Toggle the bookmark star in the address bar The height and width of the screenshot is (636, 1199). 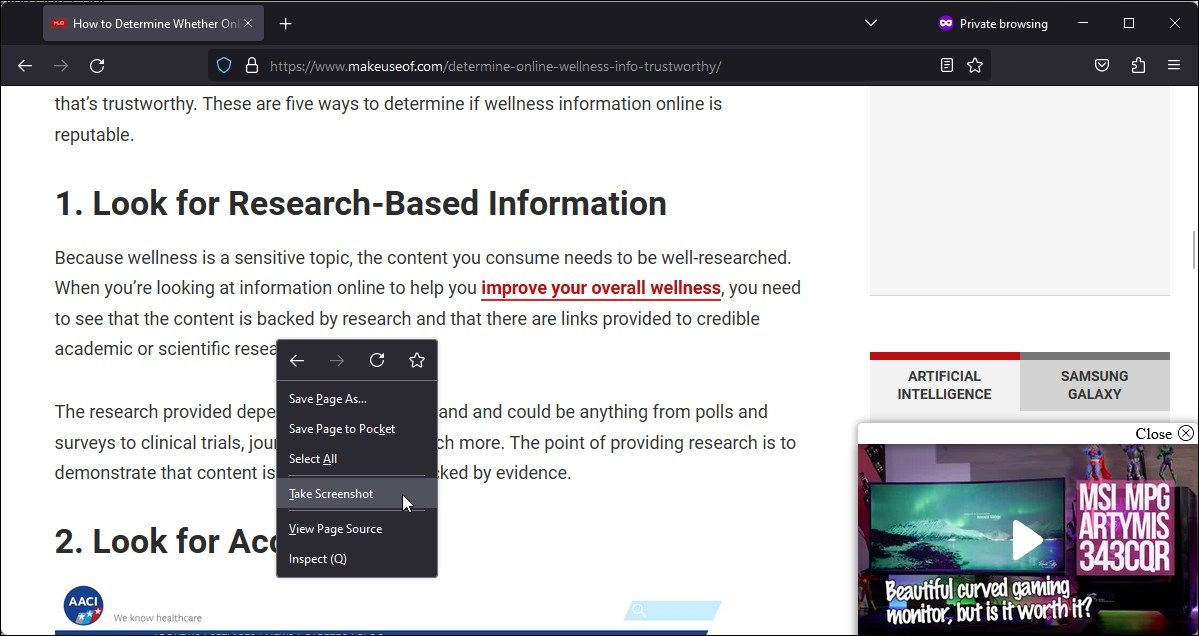[x=974, y=64]
